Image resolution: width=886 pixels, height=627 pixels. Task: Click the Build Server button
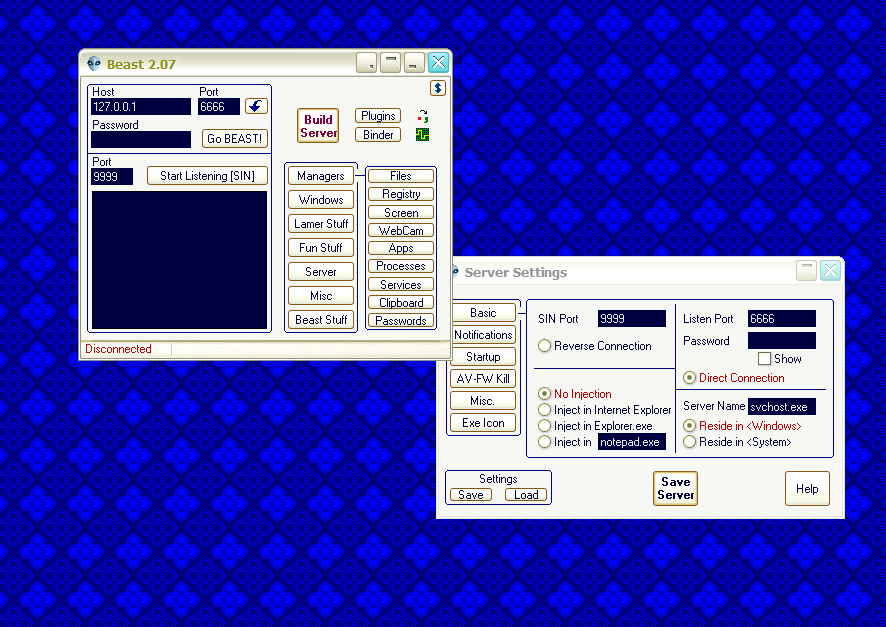pos(318,125)
